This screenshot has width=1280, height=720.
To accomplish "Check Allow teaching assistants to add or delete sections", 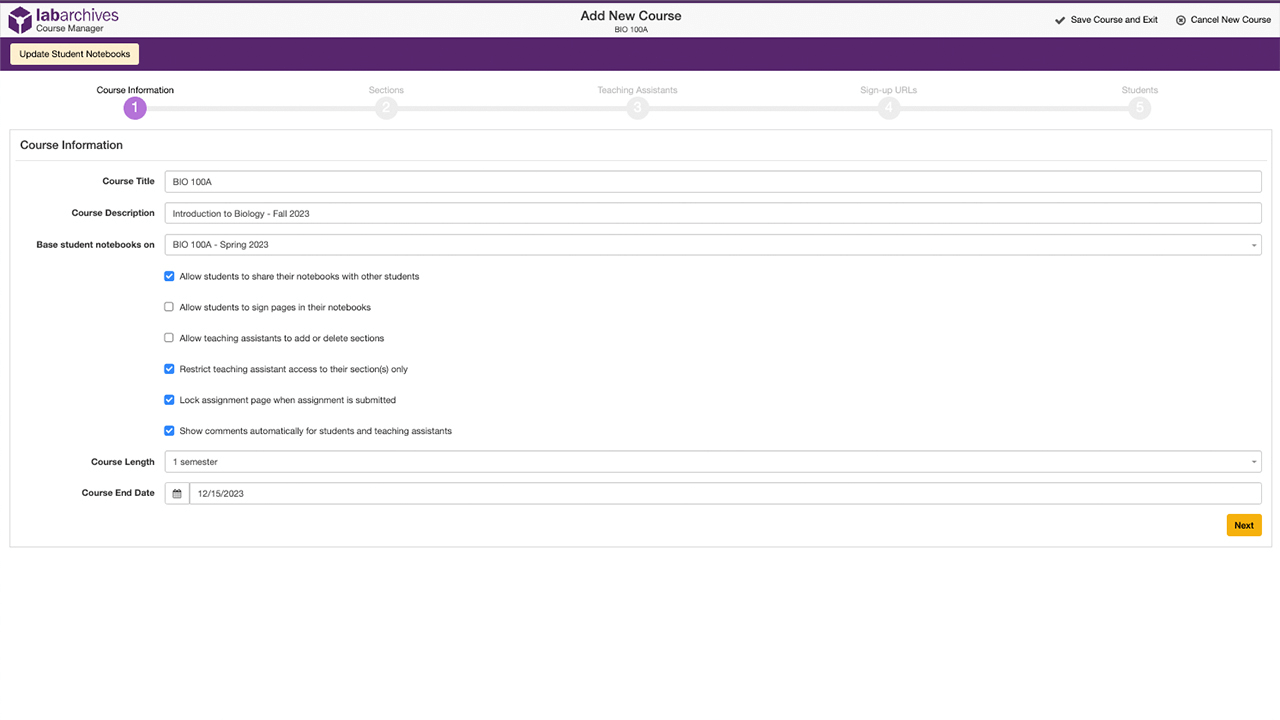I will pos(169,338).
